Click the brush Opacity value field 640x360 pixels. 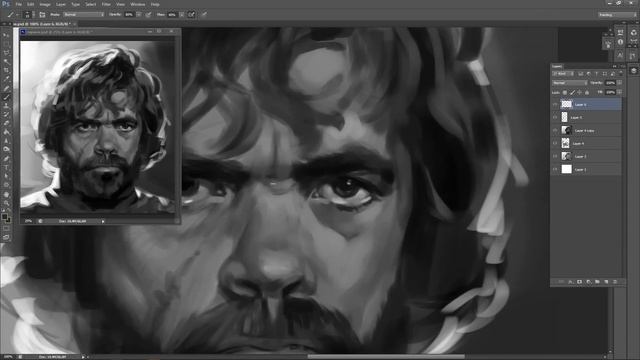coord(129,15)
